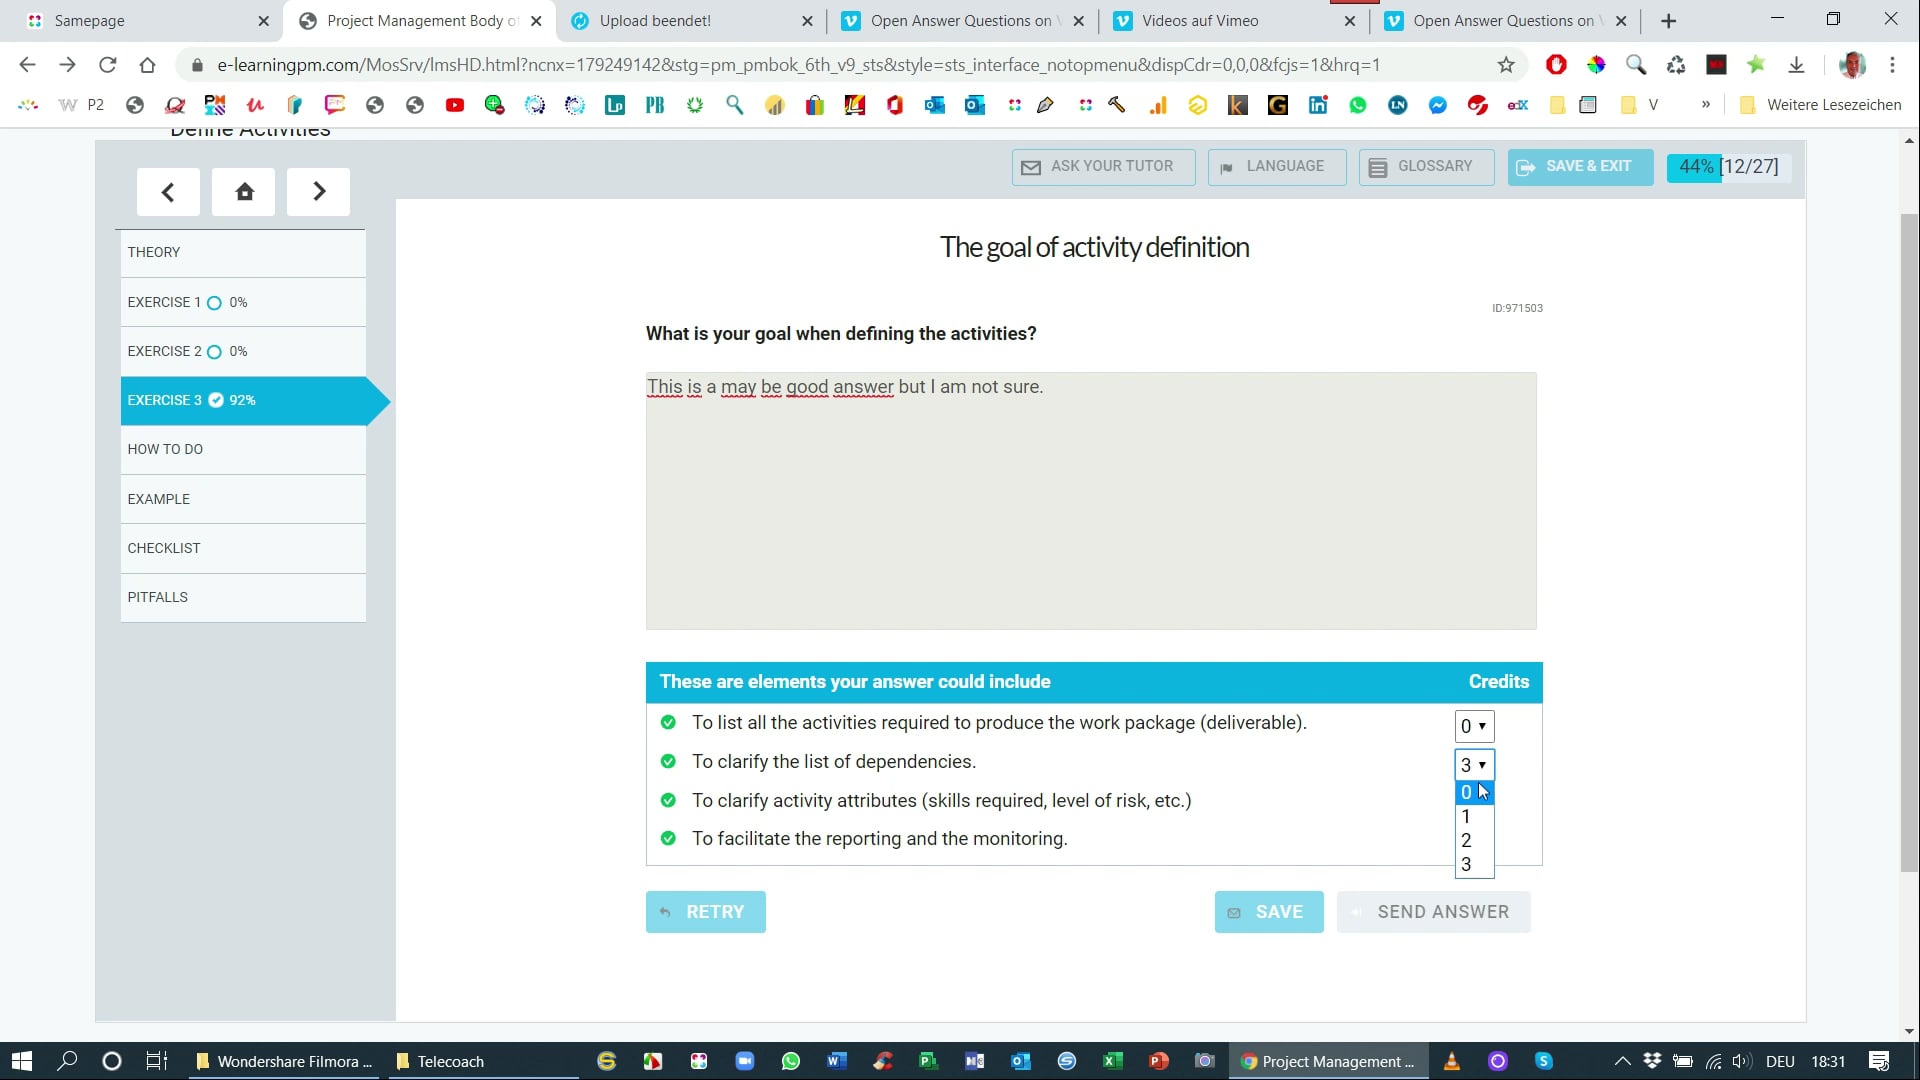This screenshot has height=1080, width=1920.
Task: Select credit option 2 in dropdown list
Action: point(1474,840)
